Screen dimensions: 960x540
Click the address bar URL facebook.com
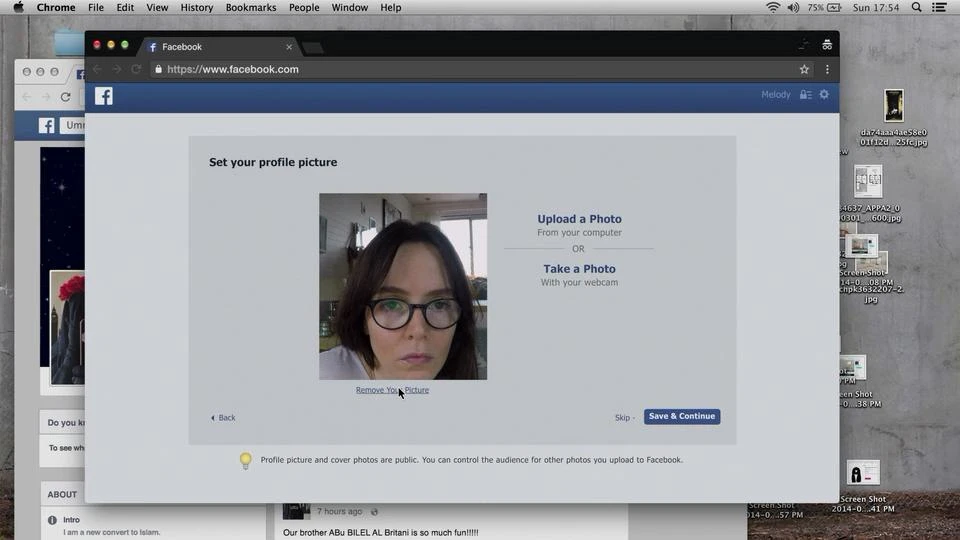click(x=233, y=69)
